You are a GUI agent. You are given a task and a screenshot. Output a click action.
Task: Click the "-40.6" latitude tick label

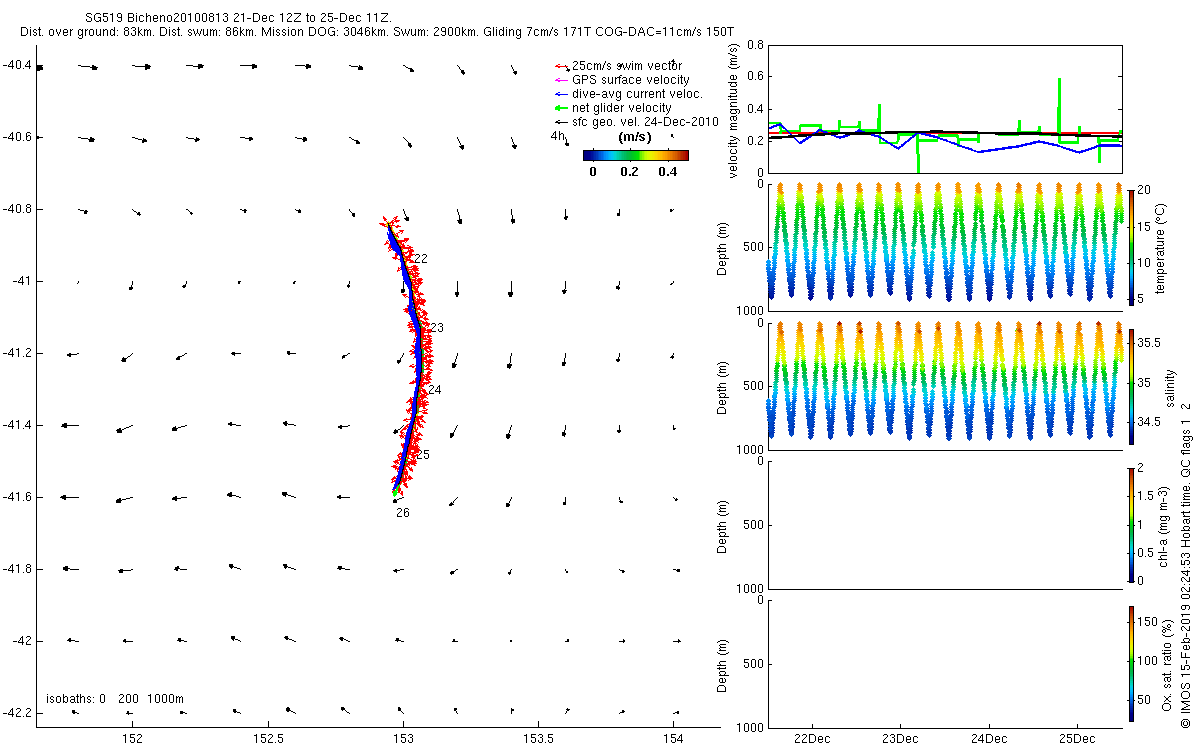[x=15, y=137]
